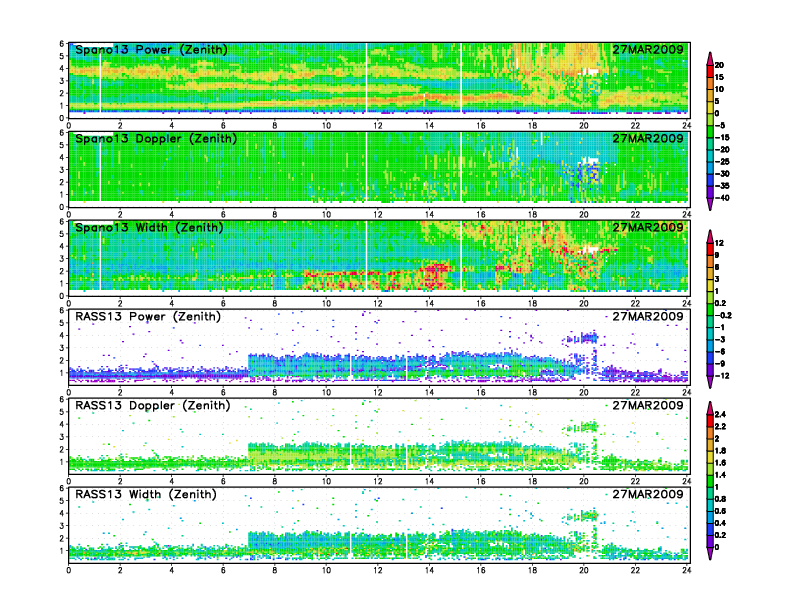Click the "1.8" label on the width colorbar
Screen dimensions: 792x612
tap(720, 451)
